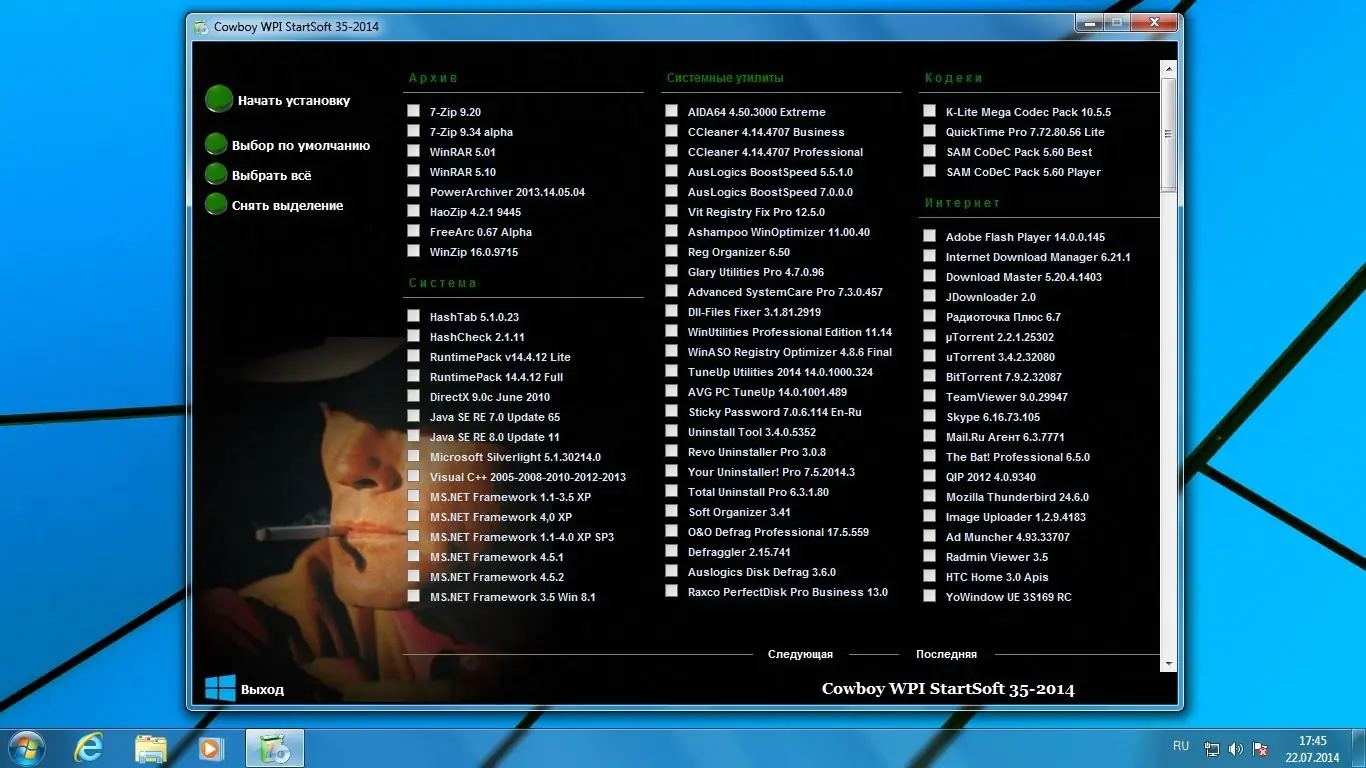The height and width of the screenshot is (768, 1366).
Task: Click Reg Organizer 6.50 label
Action: tap(739, 252)
